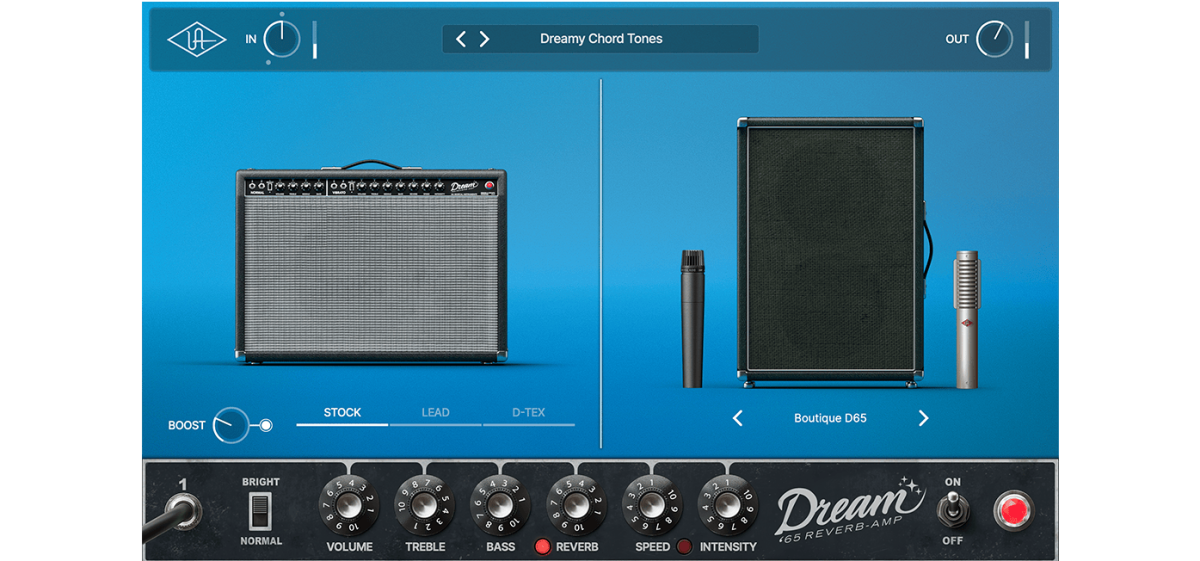Adjust the IN input level knob

[x=282, y=39]
